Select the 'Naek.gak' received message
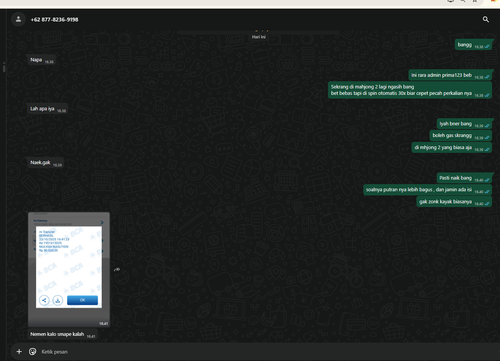Viewport: 500px width, 361px height. (46, 163)
